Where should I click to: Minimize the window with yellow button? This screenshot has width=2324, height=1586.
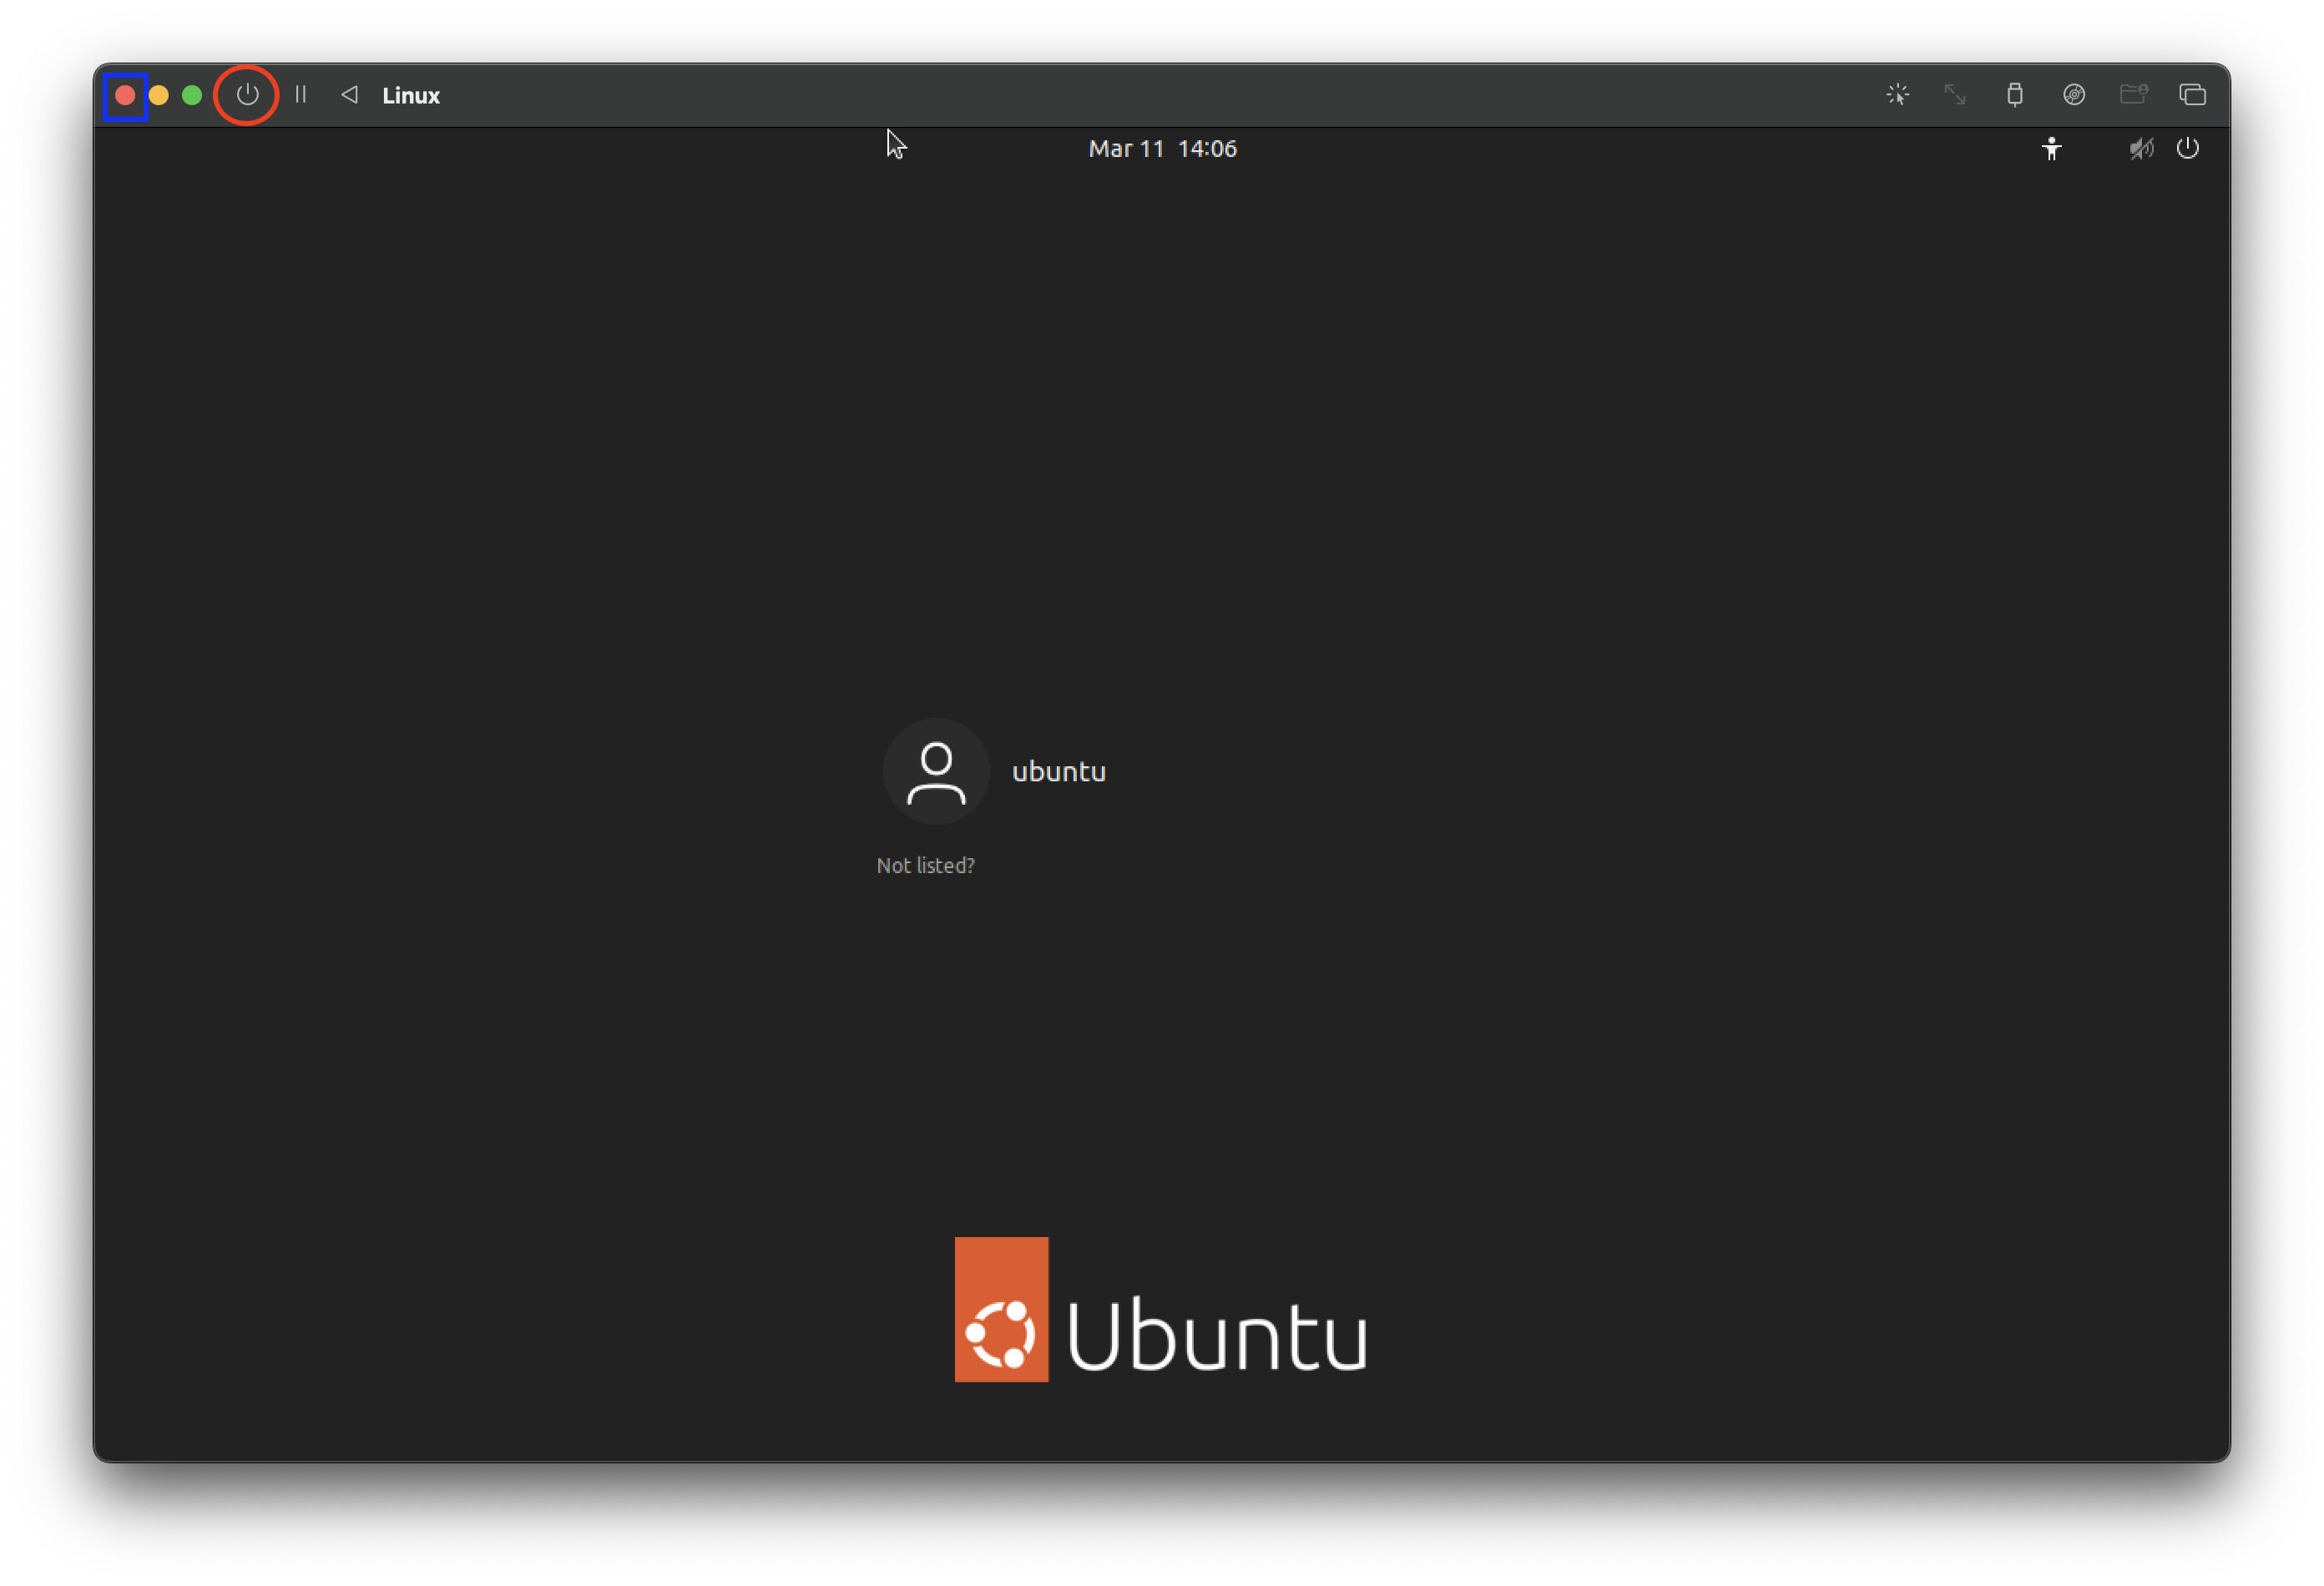tap(159, 95)
